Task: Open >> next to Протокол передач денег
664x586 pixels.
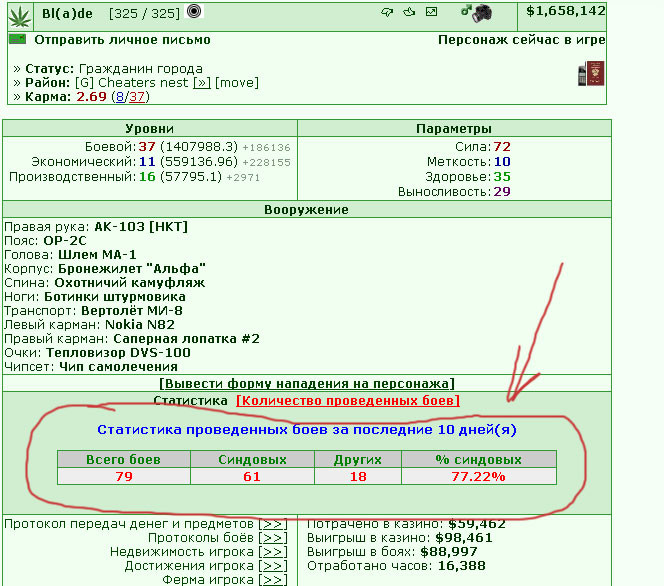Action: [x=273, y=524]
